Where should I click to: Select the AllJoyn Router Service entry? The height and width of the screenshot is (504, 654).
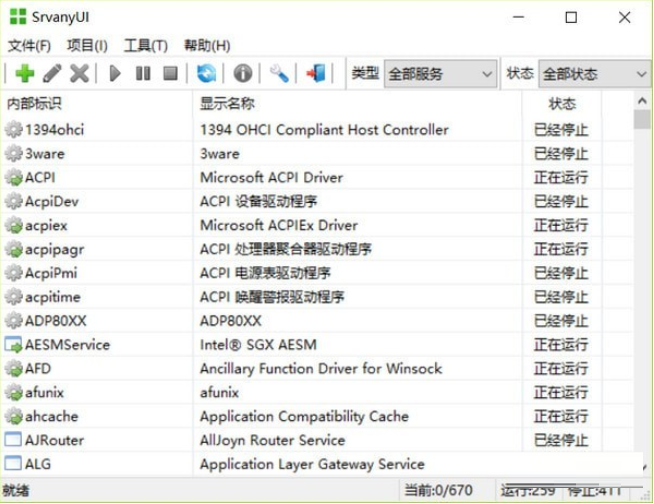[x=272, y=440]
